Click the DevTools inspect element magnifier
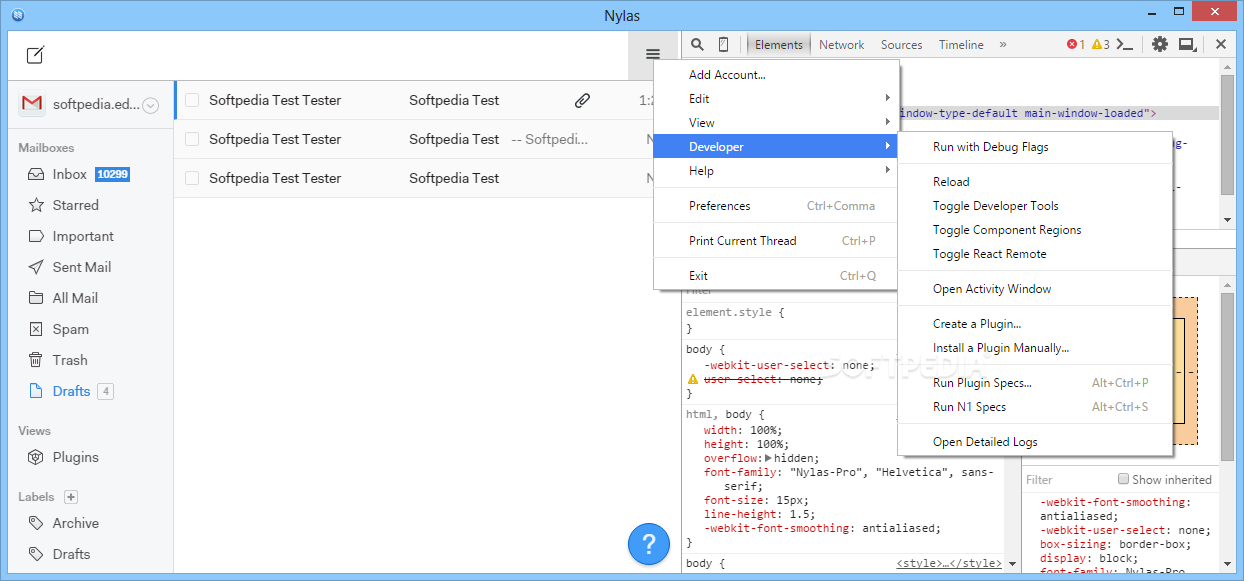1244x581 pixels. click(698, 44)
